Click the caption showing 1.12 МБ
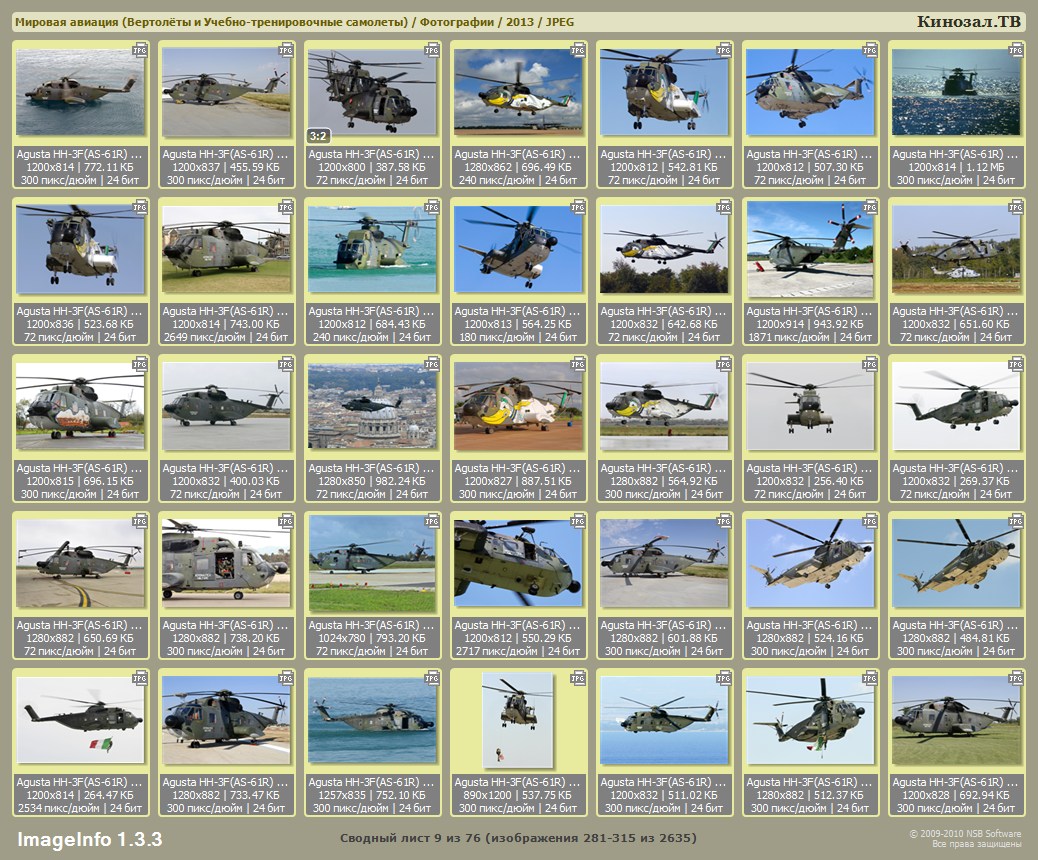This screenshot has height=860, width=1038. [956, 167]
